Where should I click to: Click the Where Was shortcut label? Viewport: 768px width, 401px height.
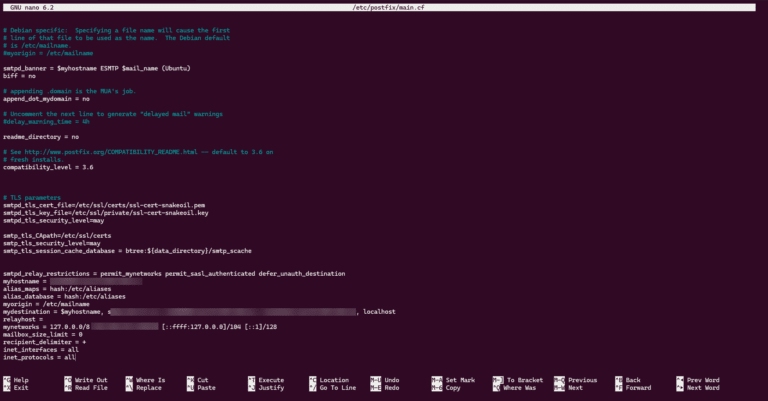[x=520, y=388]
